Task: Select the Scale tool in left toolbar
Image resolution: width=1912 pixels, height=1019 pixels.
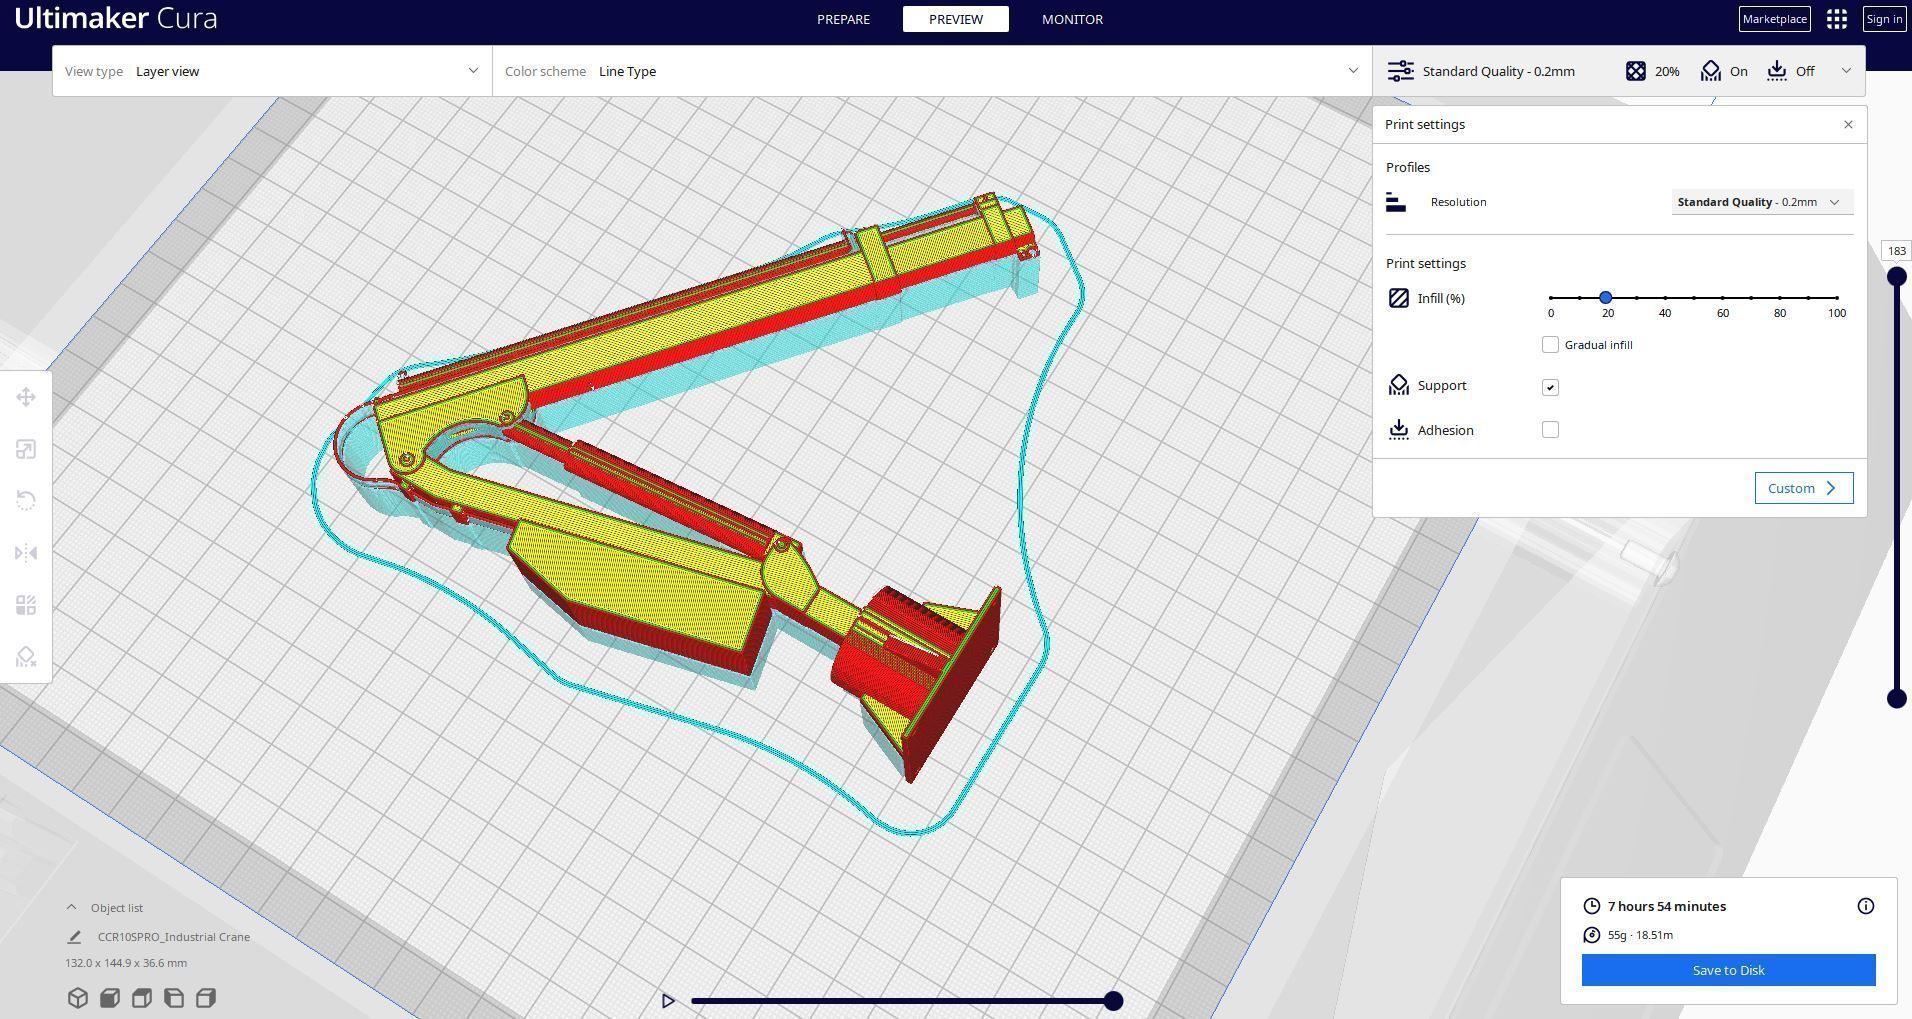Action: 26,449
